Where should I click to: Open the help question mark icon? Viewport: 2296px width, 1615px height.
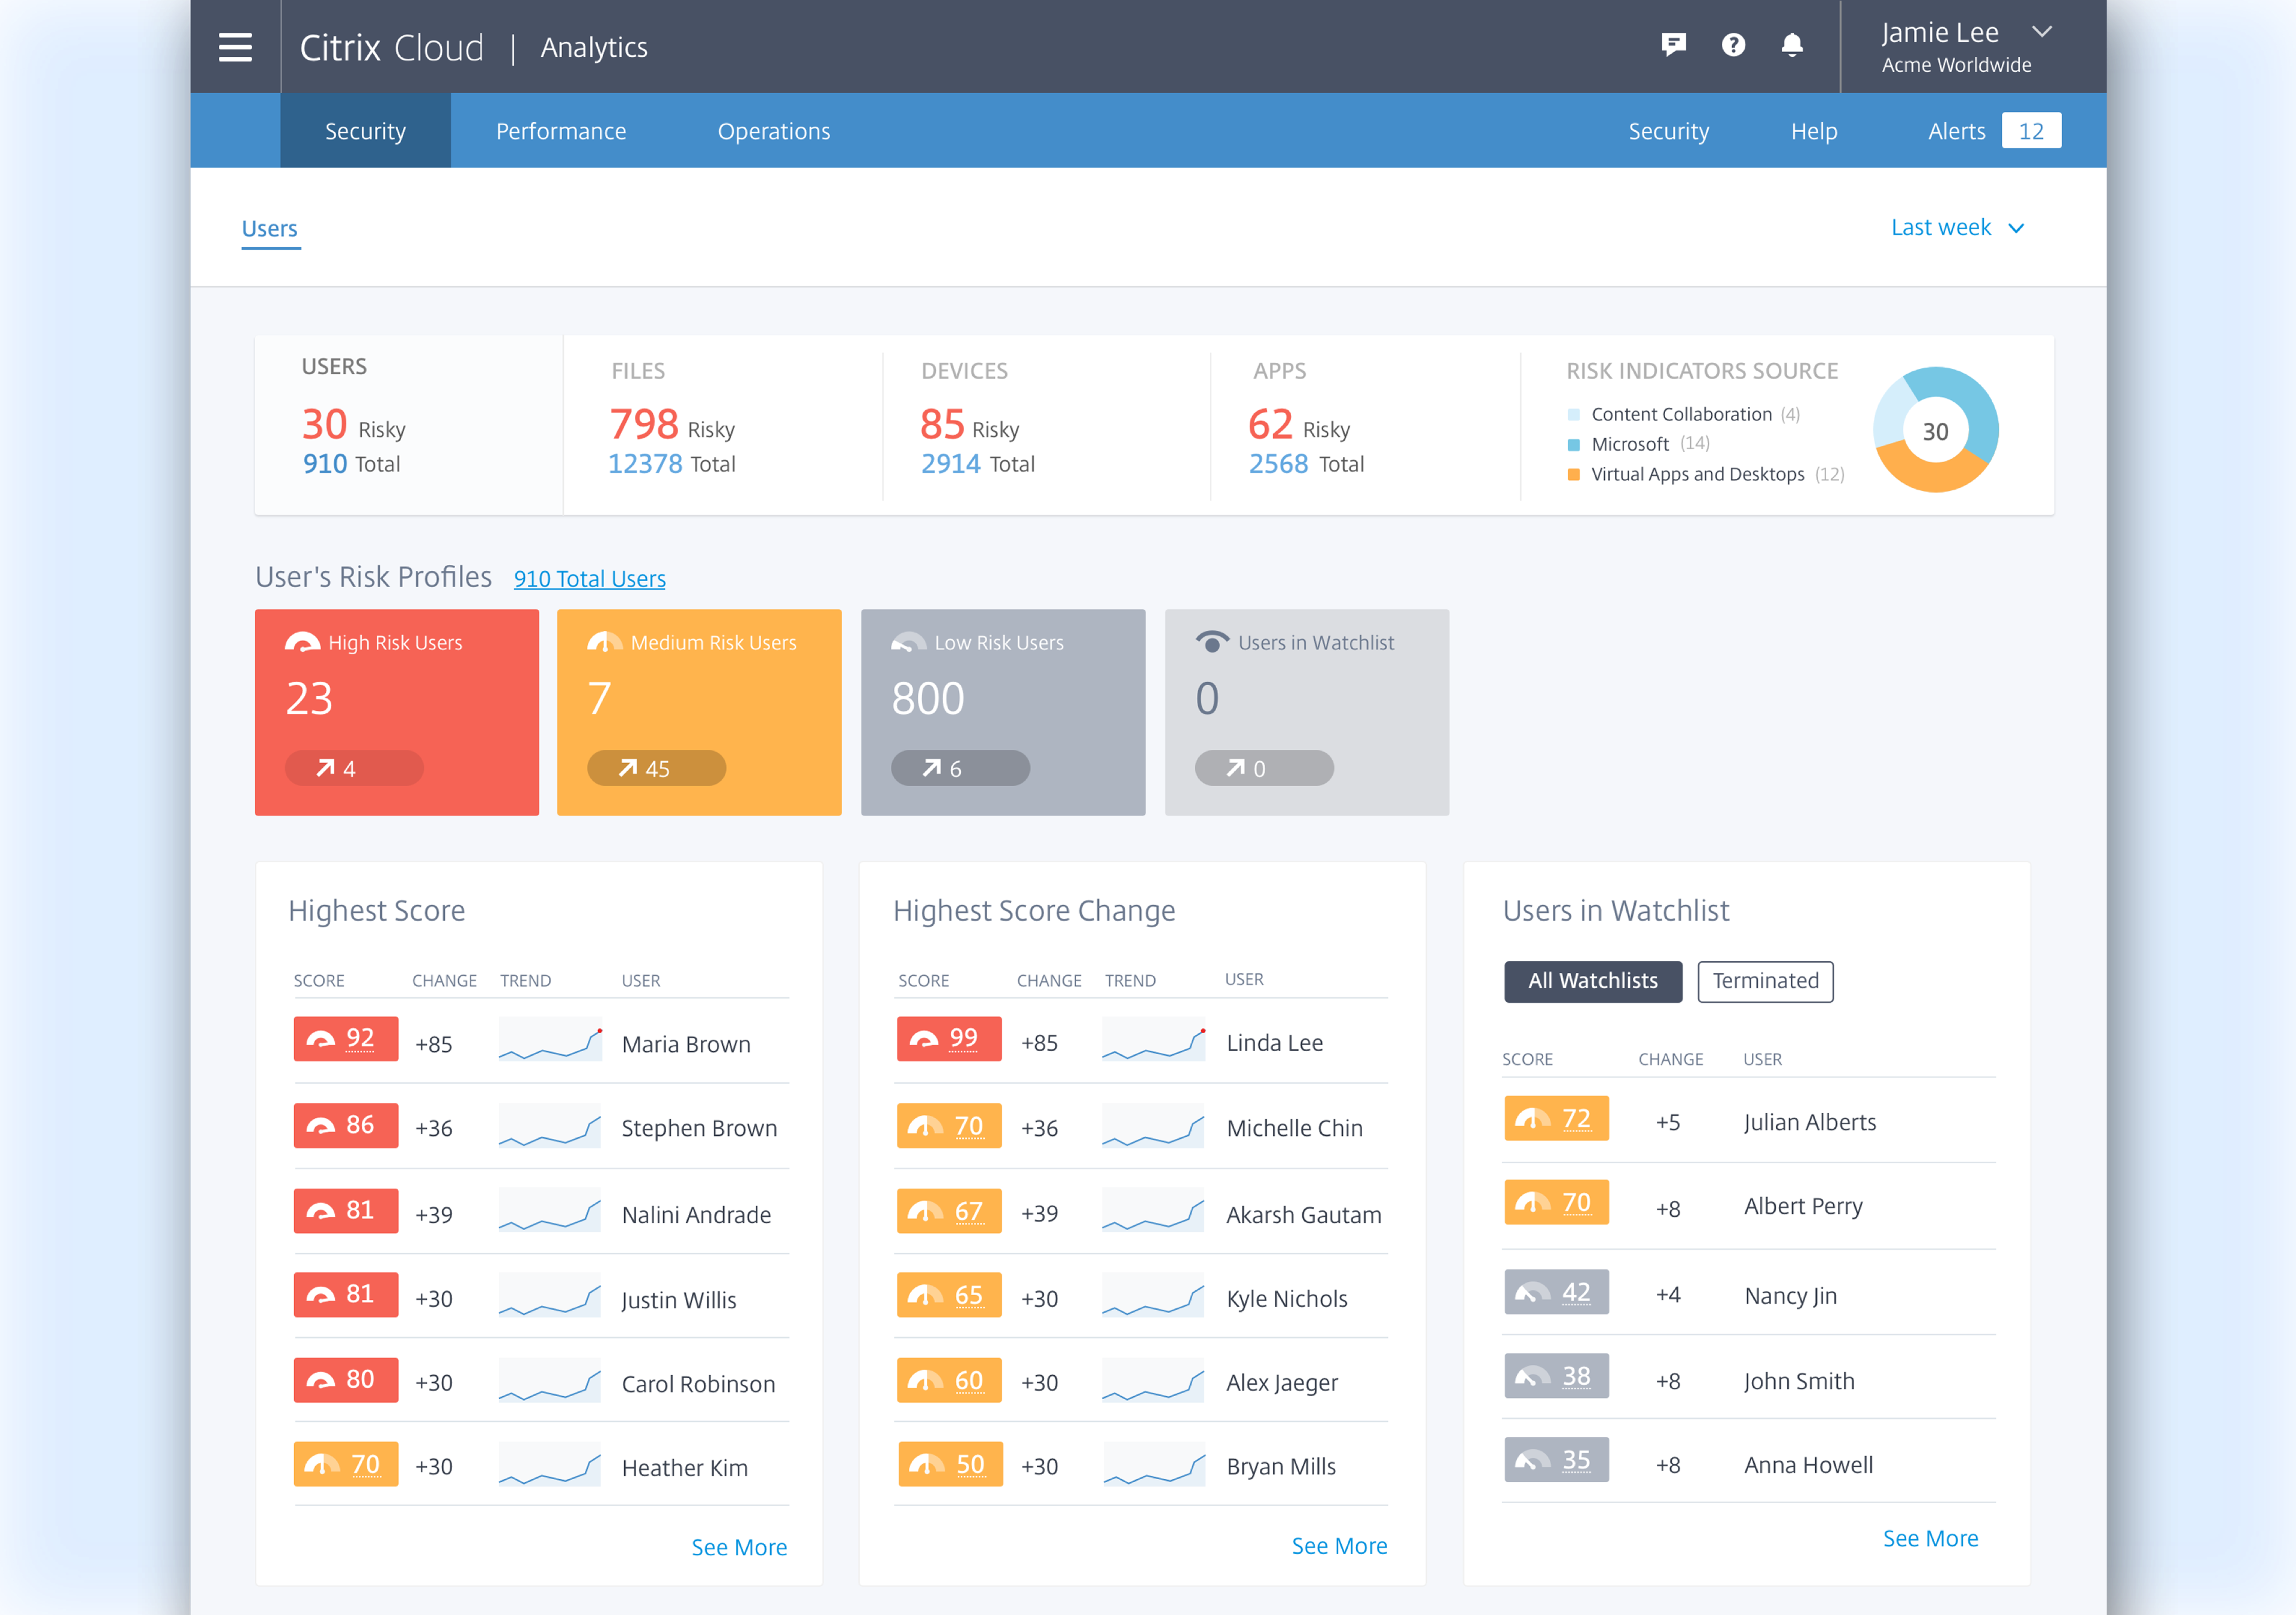[x=1733, y=45]
